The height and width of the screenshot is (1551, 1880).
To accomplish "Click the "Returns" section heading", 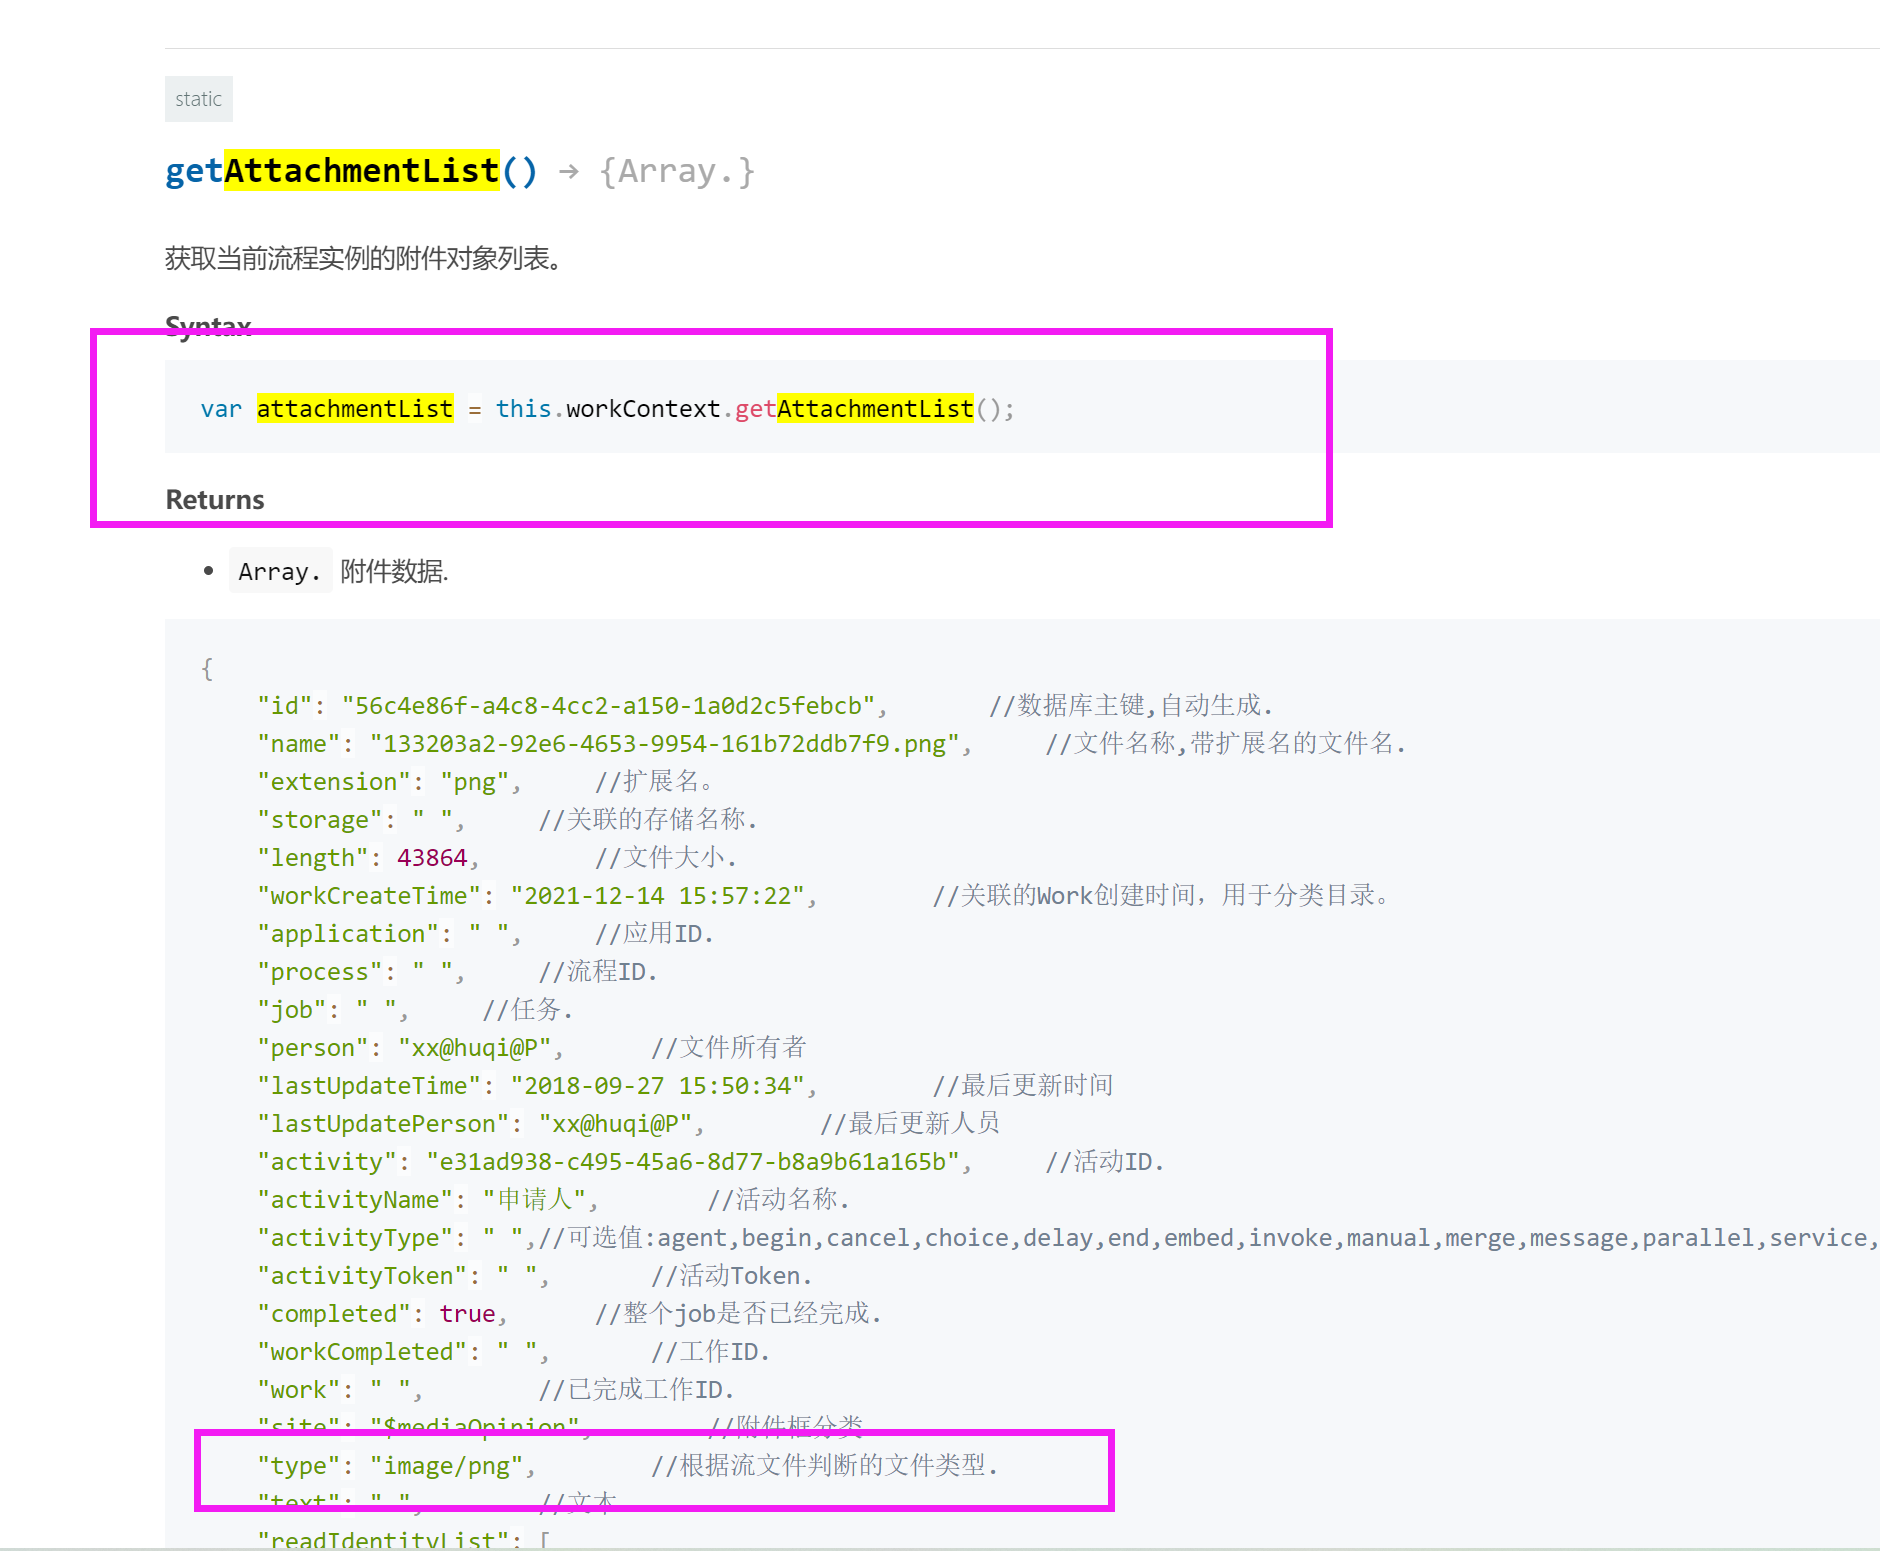I will tap(215, 499).
